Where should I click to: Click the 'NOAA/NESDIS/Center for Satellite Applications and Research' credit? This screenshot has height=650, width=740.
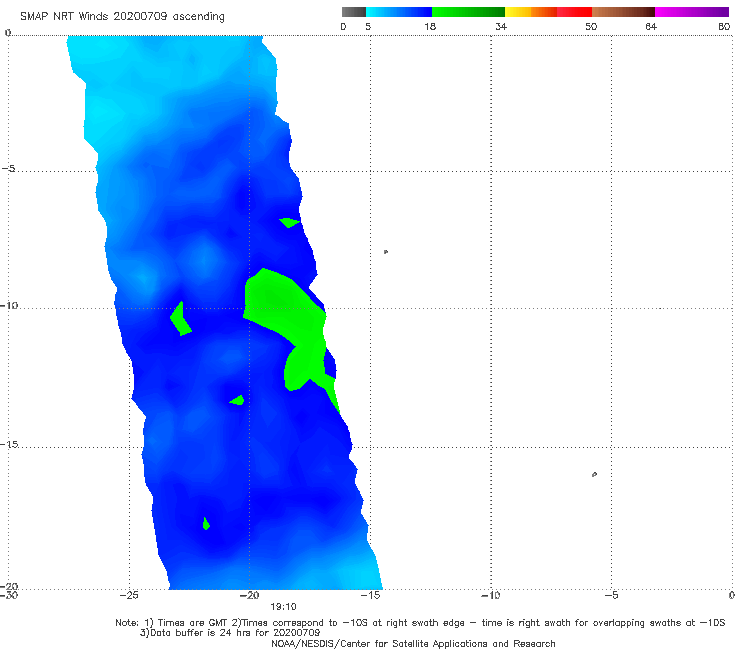coord(413,644)
